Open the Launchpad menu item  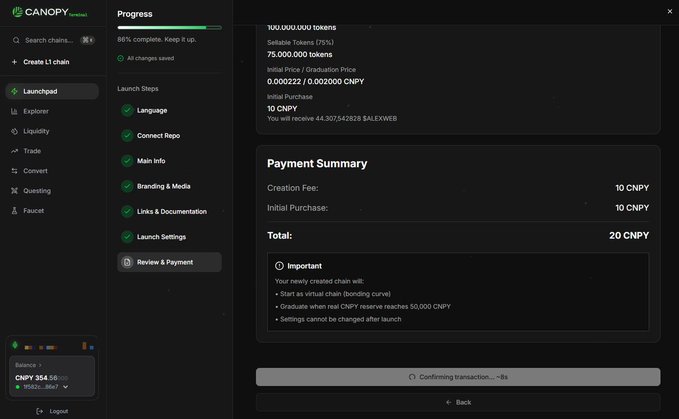point(52,91)
